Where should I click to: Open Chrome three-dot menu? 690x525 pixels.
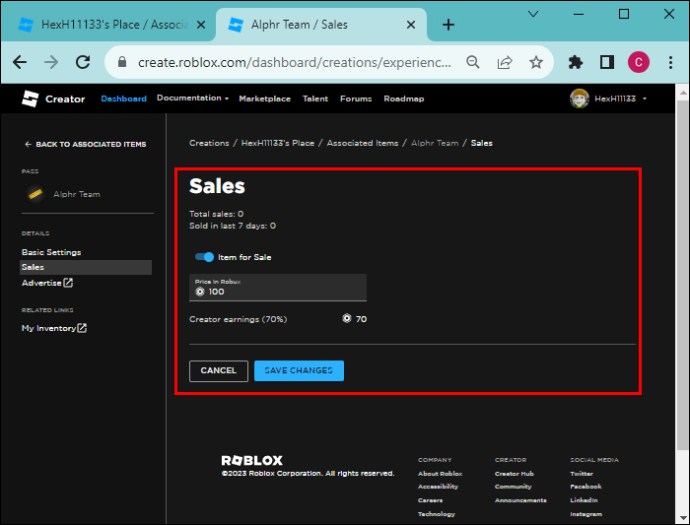pos(670,62)
